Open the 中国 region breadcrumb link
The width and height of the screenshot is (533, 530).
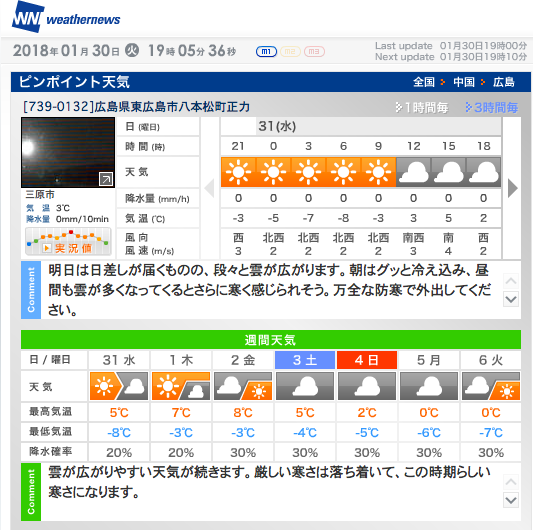[464, 82]
